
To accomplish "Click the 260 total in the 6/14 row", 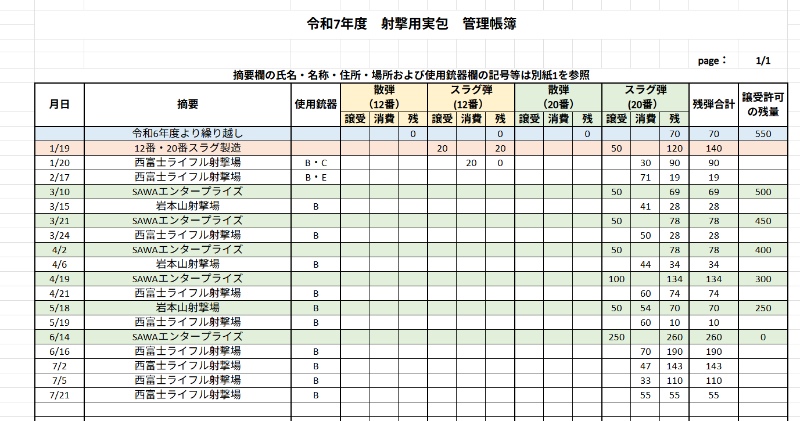I will (713, 337).
